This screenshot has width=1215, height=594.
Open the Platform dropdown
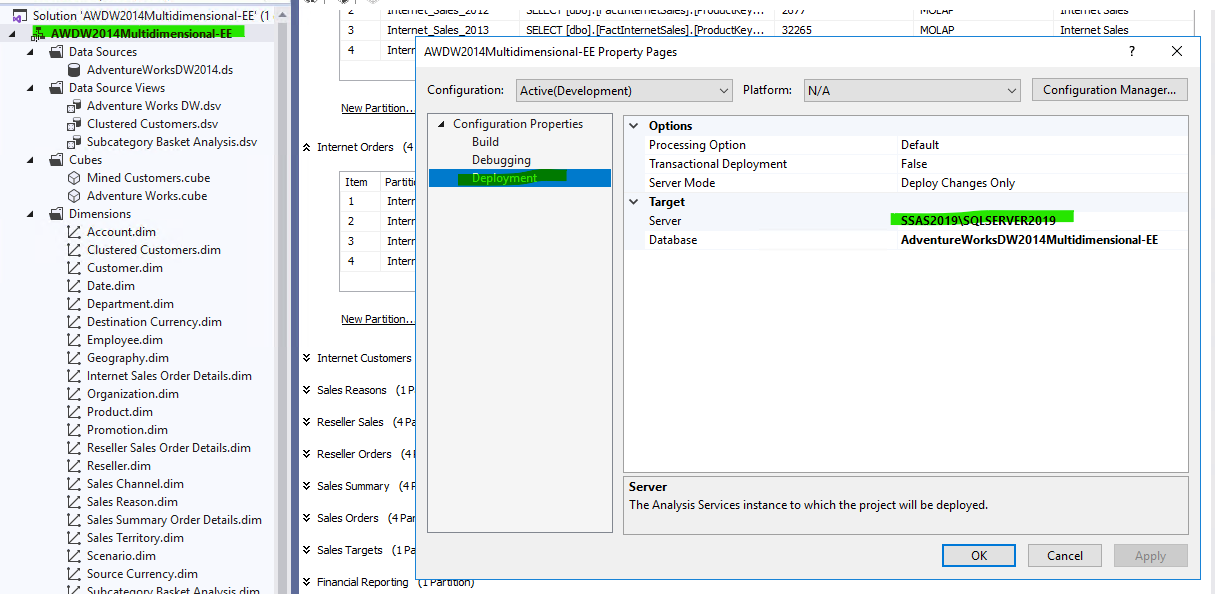click(x=912, y=90)
